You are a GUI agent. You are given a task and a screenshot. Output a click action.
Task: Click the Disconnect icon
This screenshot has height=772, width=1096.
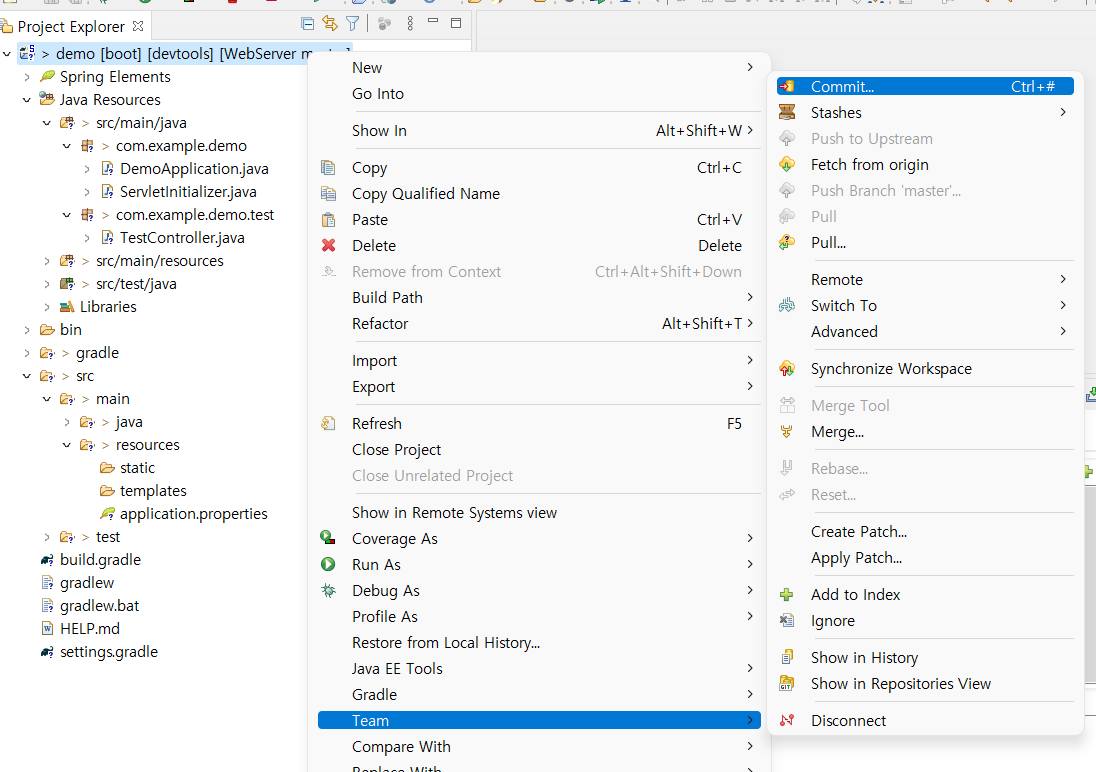pyautogui.click(x=787, y=720)
